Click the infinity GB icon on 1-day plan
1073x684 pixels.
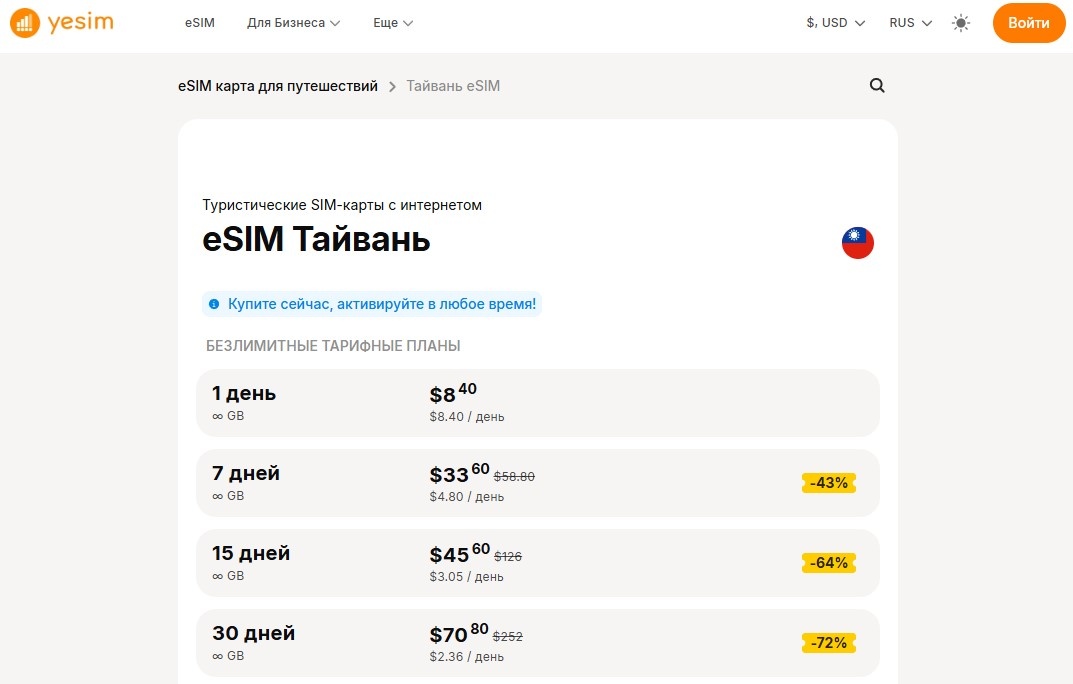click(x=220, y=416)
